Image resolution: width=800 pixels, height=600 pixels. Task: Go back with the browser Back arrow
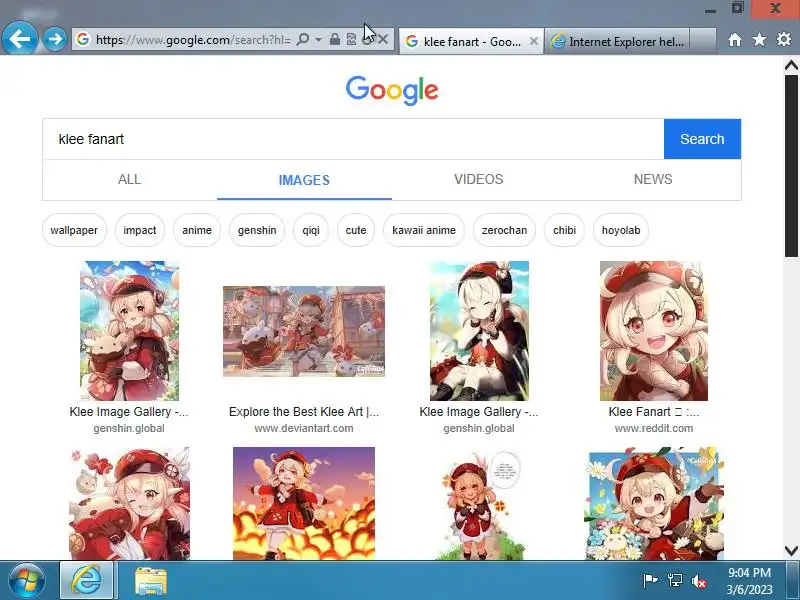pyautogui.click(x=19, y=38)
